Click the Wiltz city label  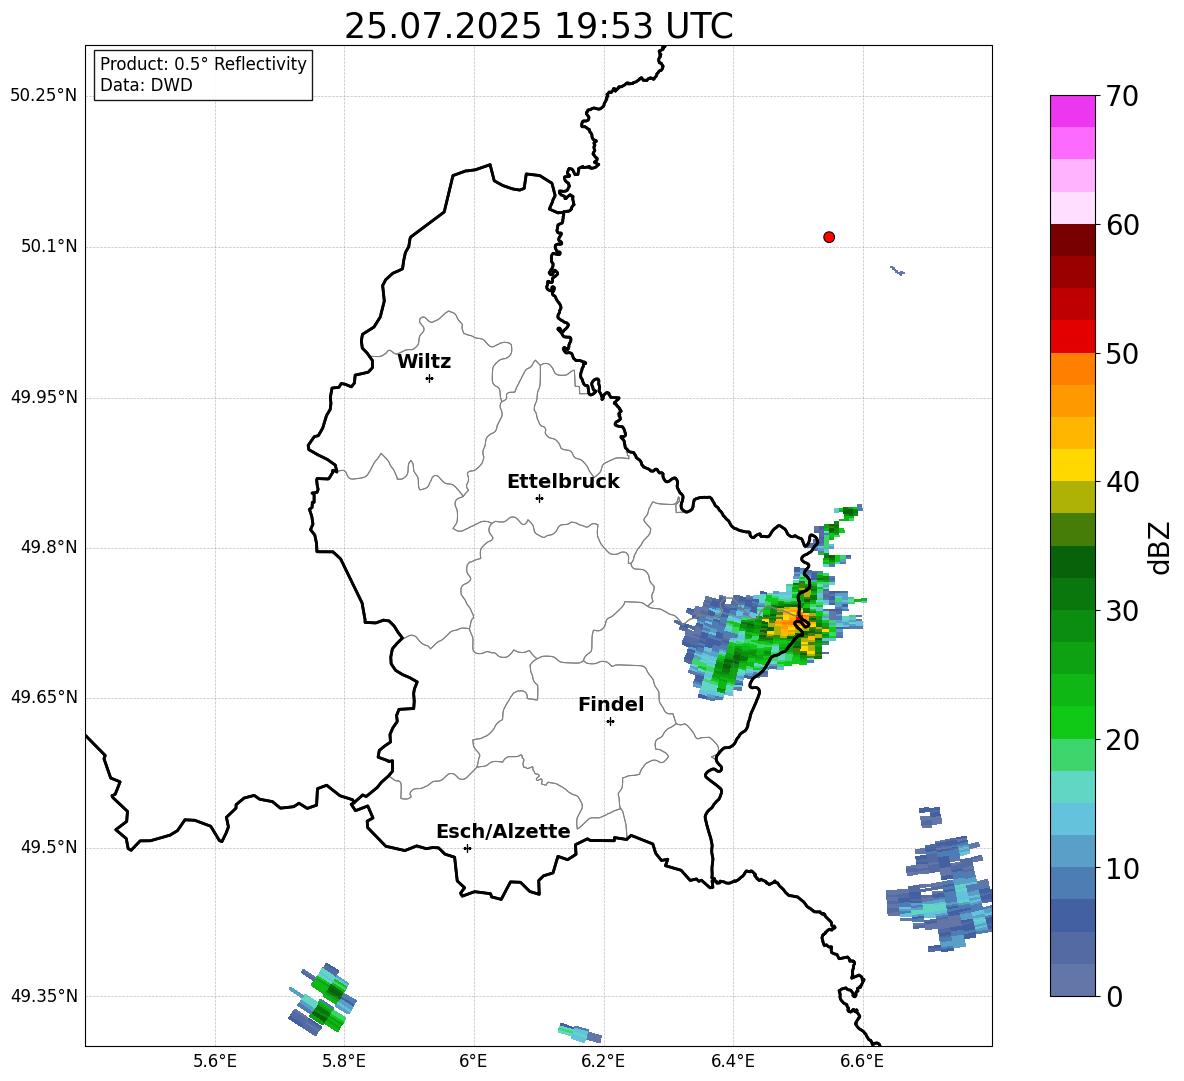point(424,362)
